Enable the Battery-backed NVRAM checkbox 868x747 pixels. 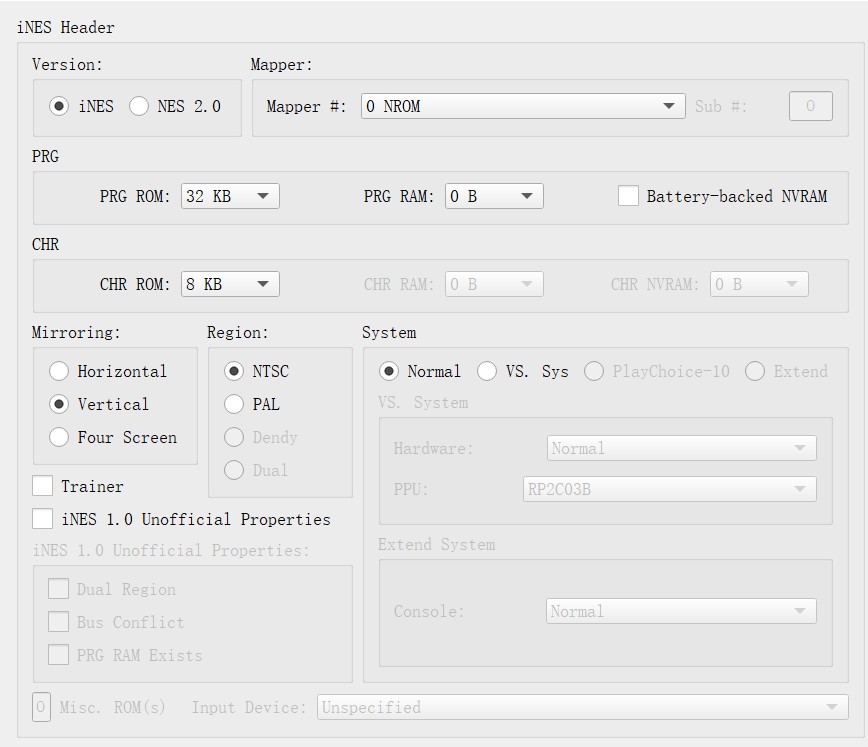pos(628,196)
